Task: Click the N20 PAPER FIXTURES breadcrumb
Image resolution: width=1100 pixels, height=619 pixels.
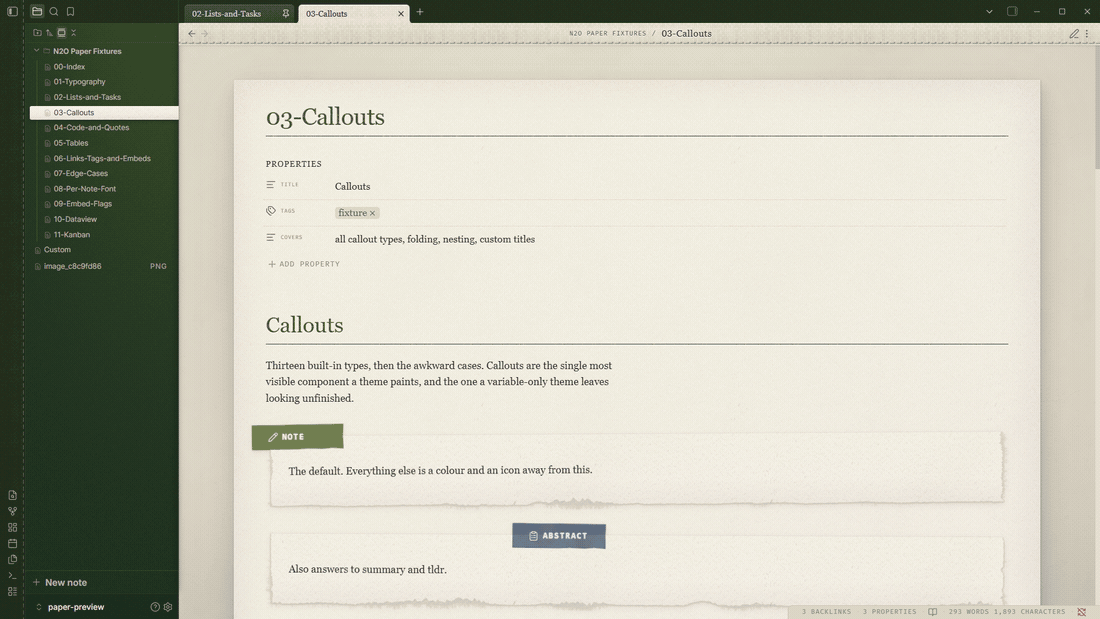Action: coord(608,34)
